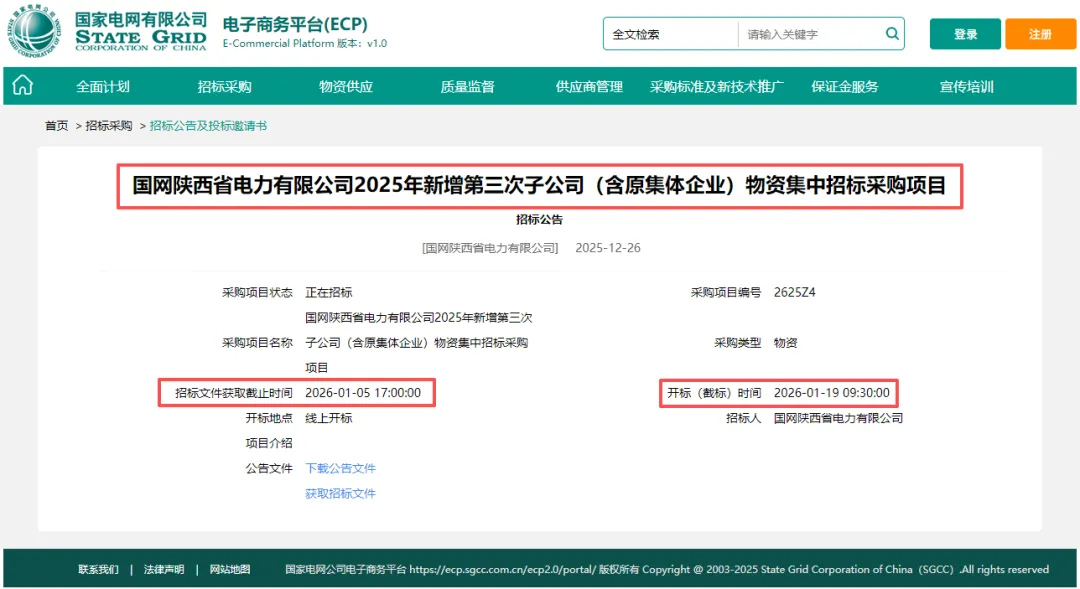Click the 招标人 value 国网陕西省电力有限公司
The height and width of the screenshot is (589, 1080).
click(838, 418)
